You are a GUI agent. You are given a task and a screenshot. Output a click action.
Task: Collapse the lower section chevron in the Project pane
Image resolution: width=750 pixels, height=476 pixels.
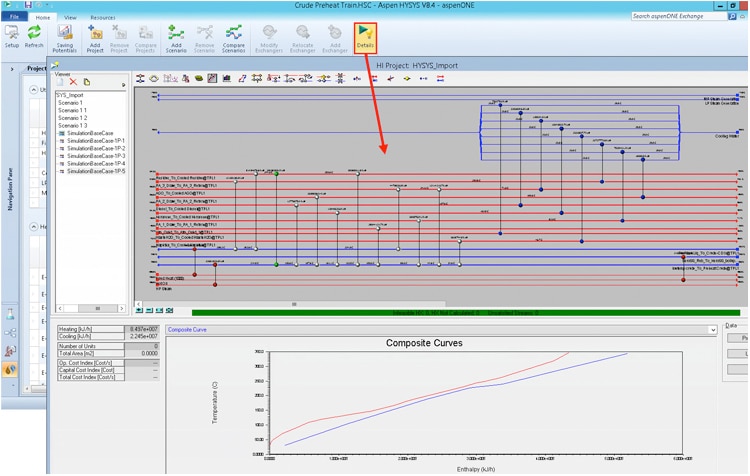[x=33, y=226]
